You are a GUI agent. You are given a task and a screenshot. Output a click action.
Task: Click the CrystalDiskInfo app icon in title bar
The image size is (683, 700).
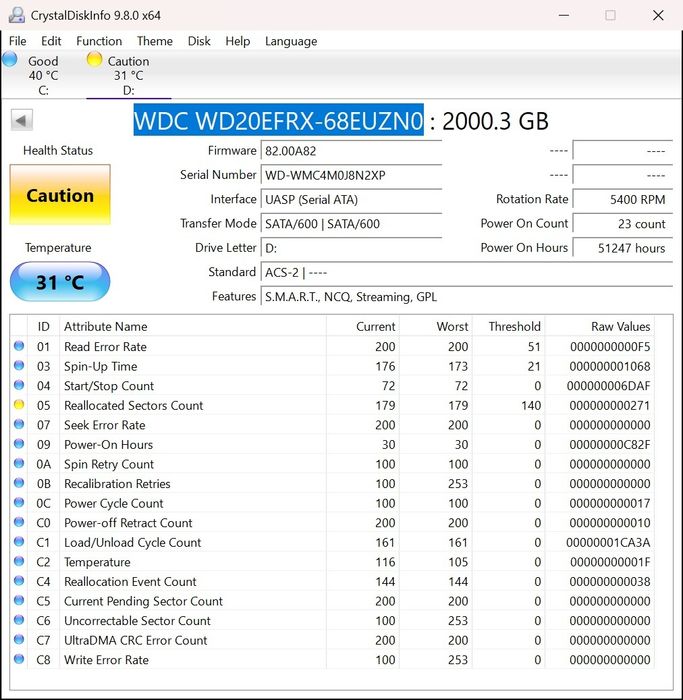point(17,15)
